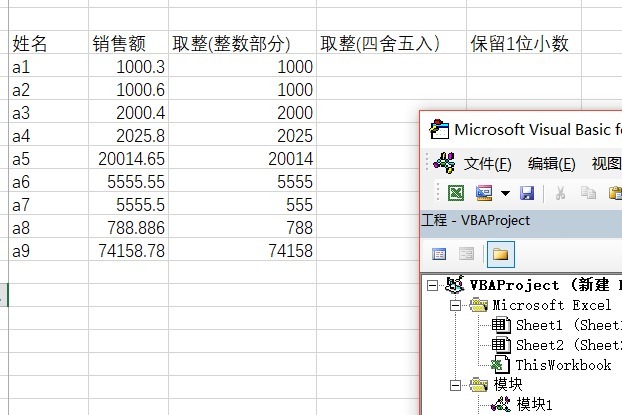This screenshot has height=415, width=622.
Task: Click the 模块 folder icon
Action: [478, 384]
